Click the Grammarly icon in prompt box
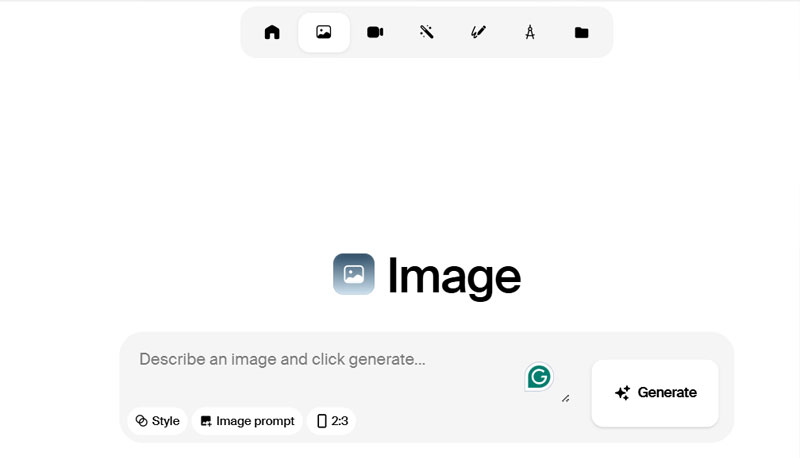The height and width of the screenshot is (458, 800). 539,377
